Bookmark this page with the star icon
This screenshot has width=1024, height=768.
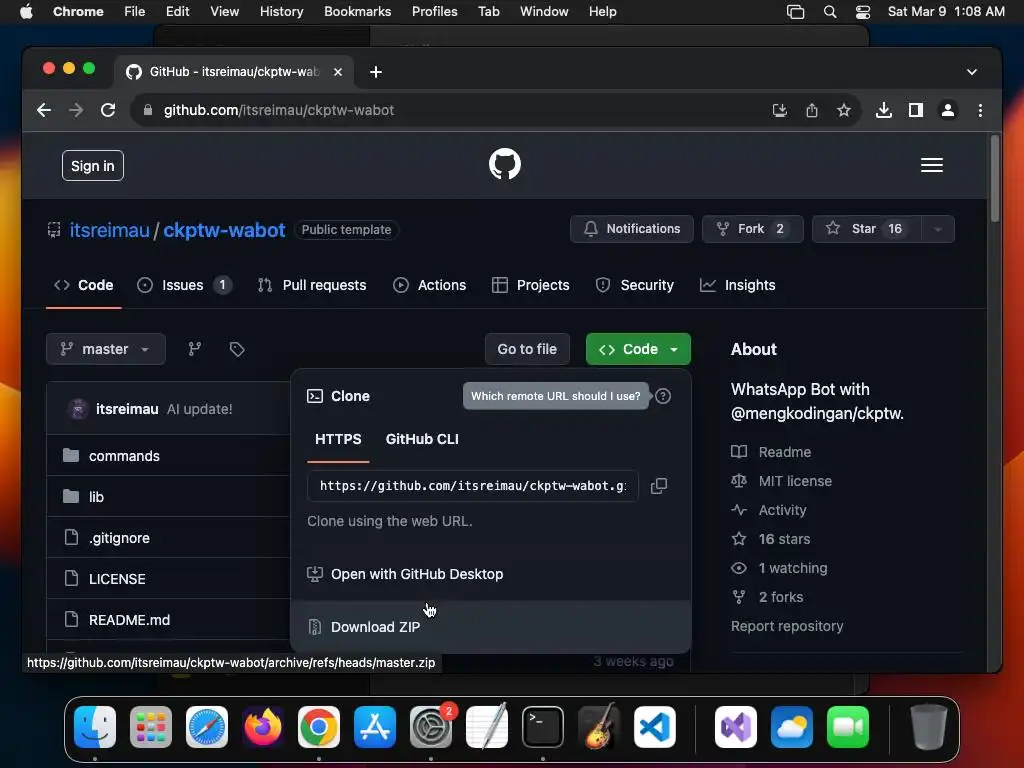click(844, 110)
